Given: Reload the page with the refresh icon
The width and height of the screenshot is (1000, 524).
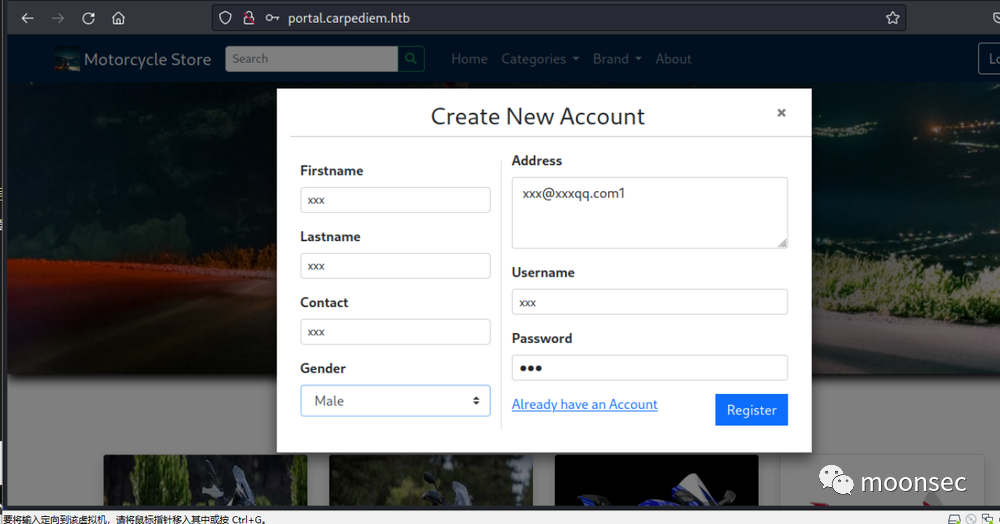Looking at the screenshot, I should point(89,18).
